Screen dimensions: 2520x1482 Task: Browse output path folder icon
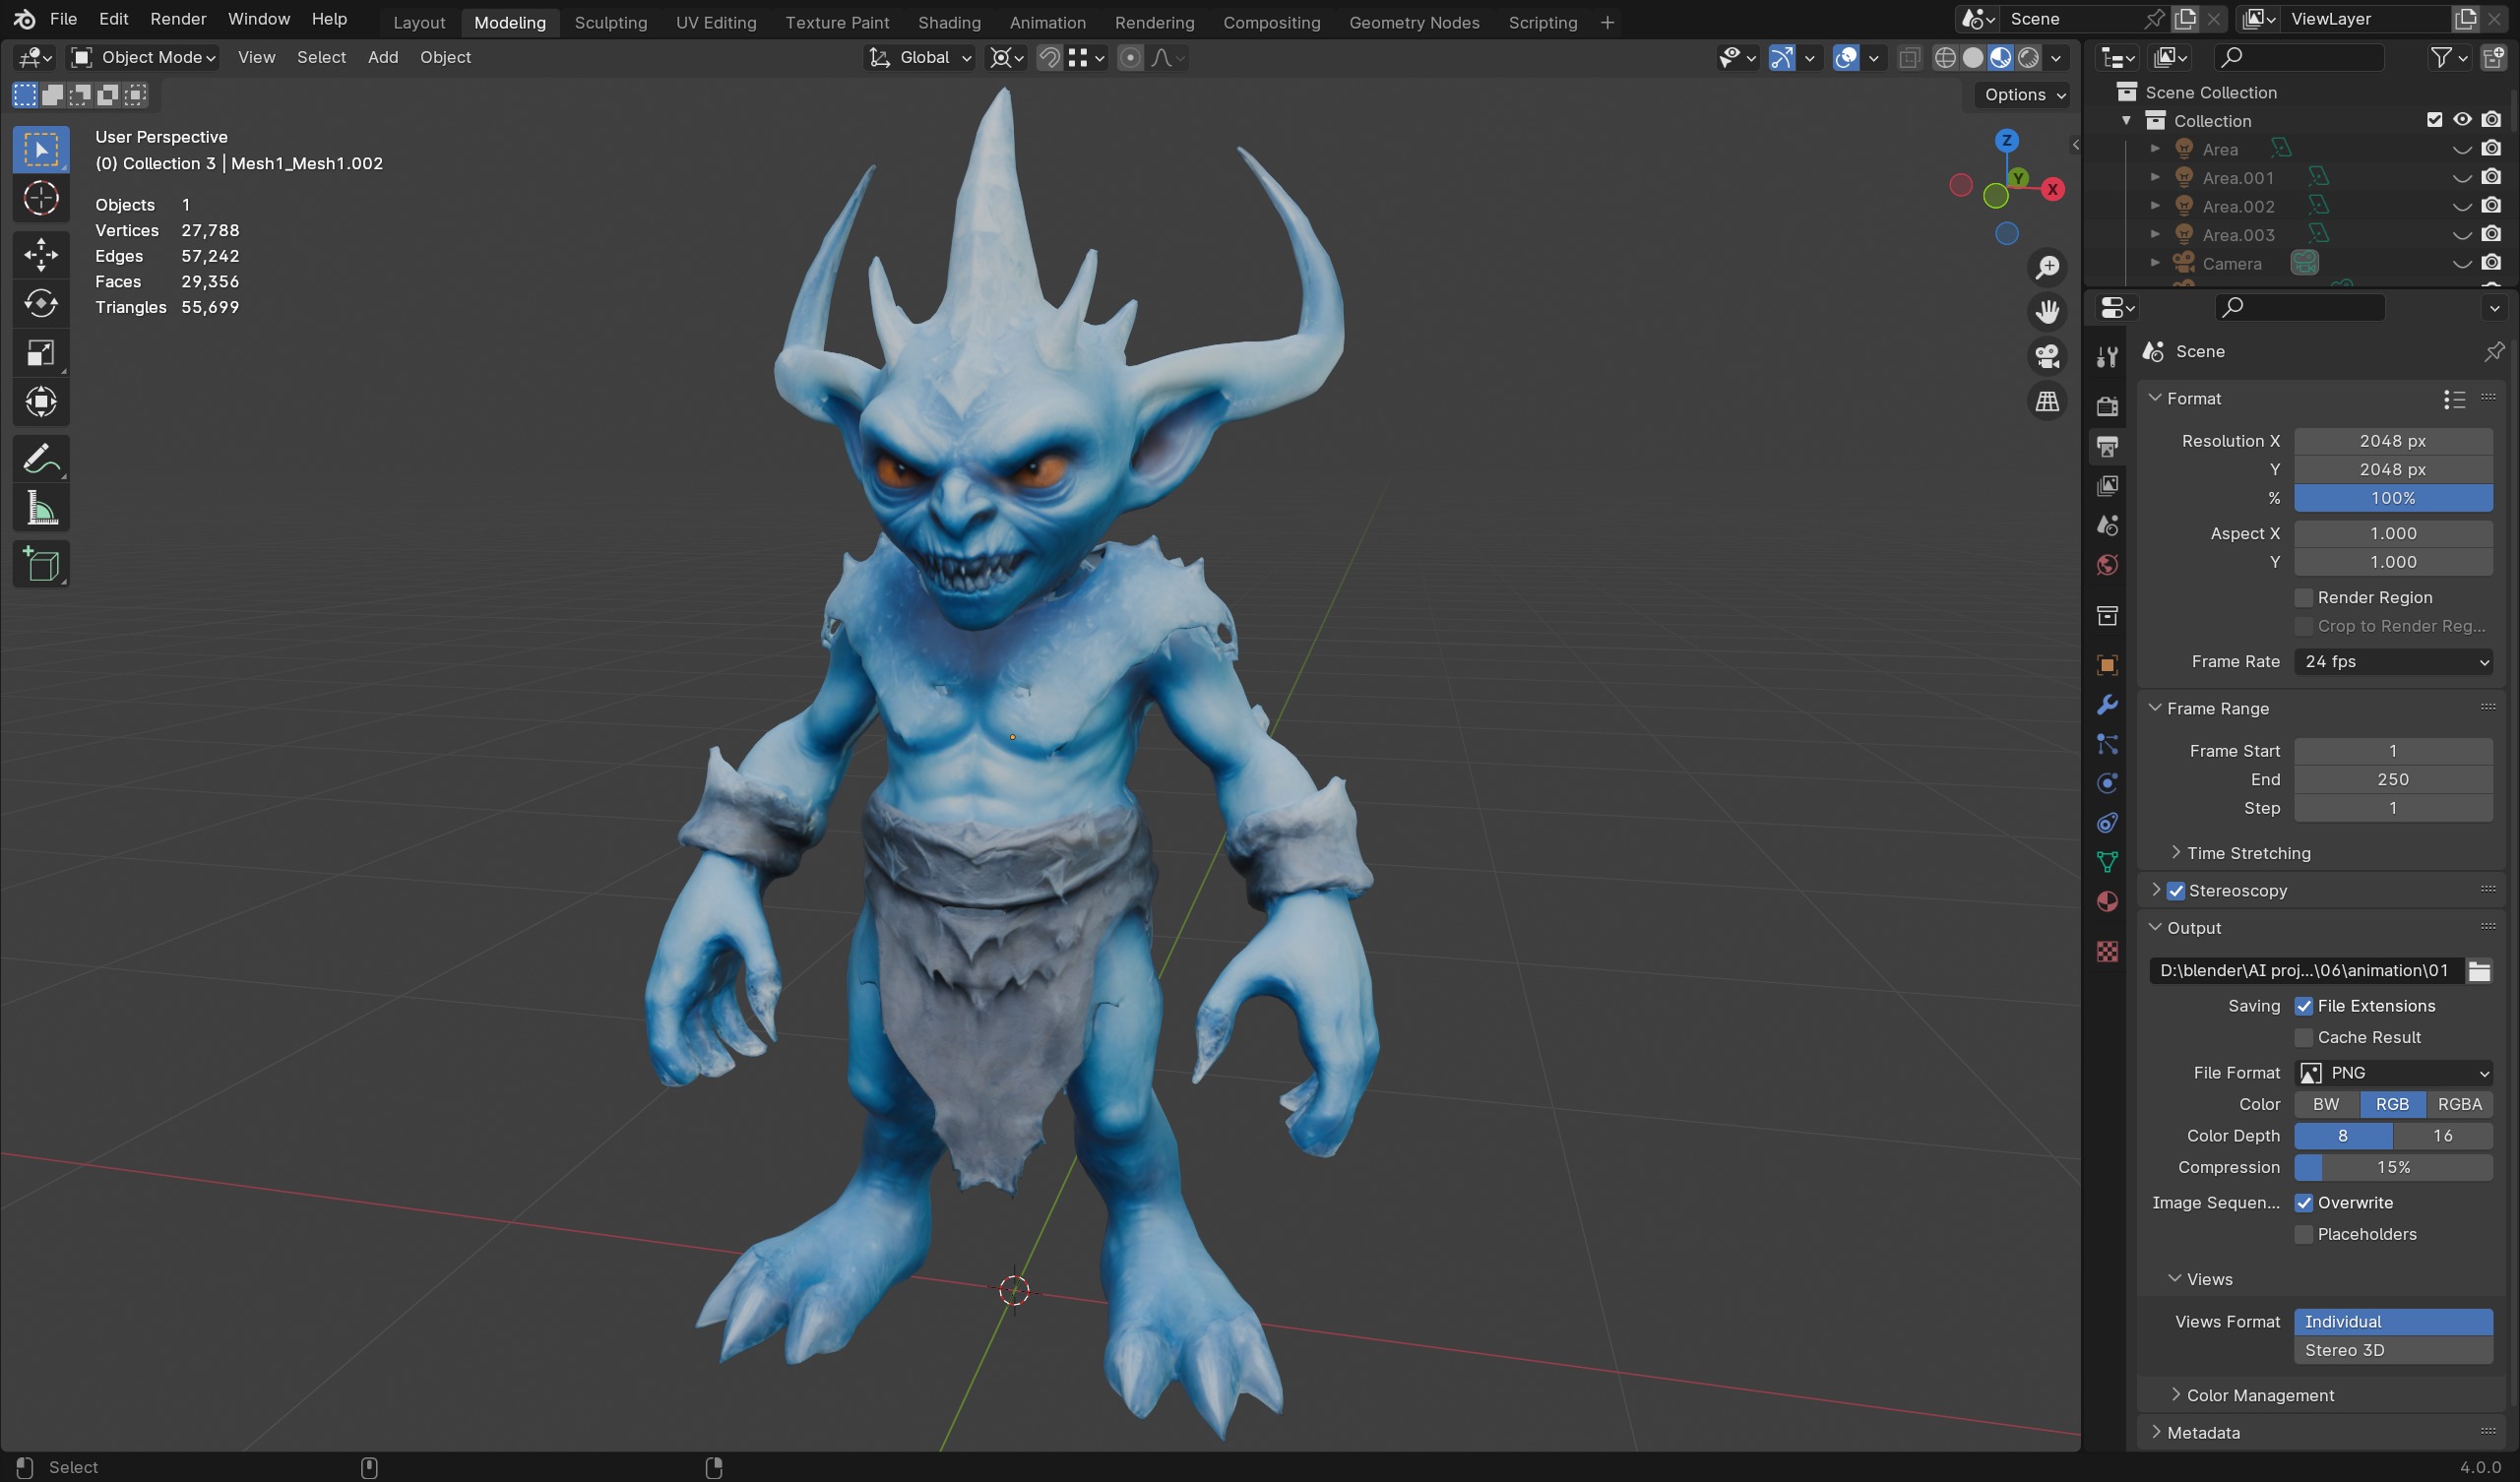2479,971
